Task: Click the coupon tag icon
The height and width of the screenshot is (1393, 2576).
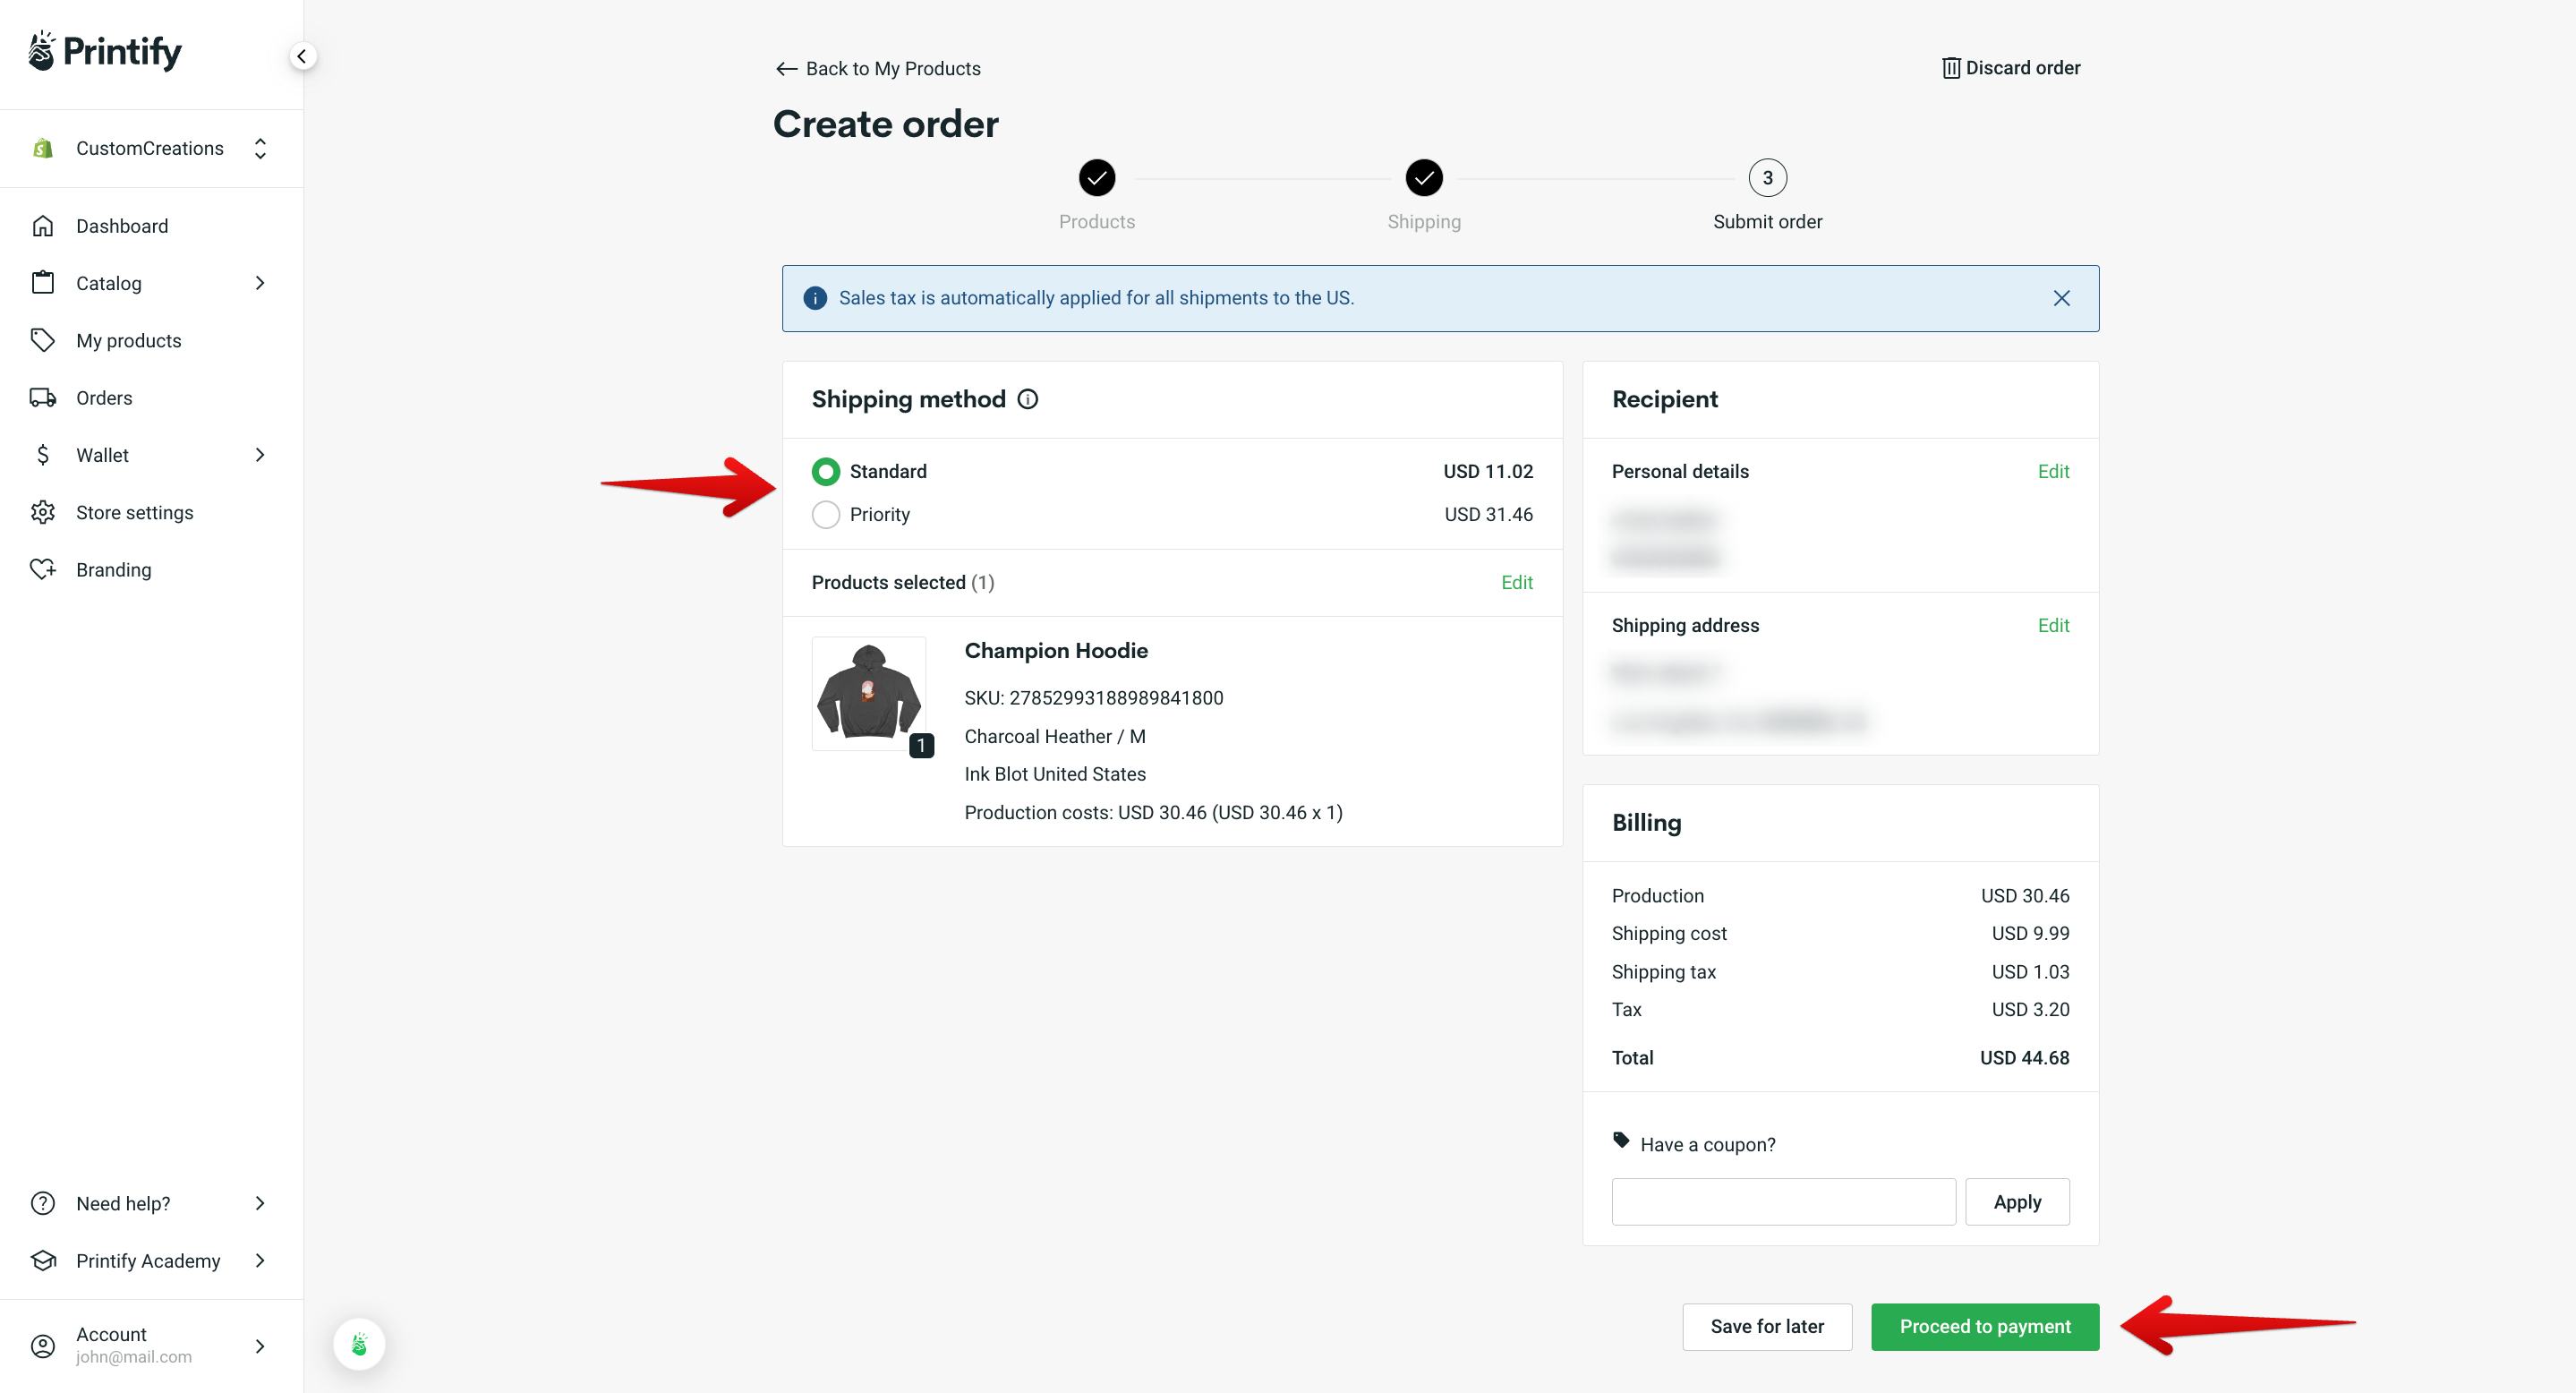Action: (x=1621, y=1139)
